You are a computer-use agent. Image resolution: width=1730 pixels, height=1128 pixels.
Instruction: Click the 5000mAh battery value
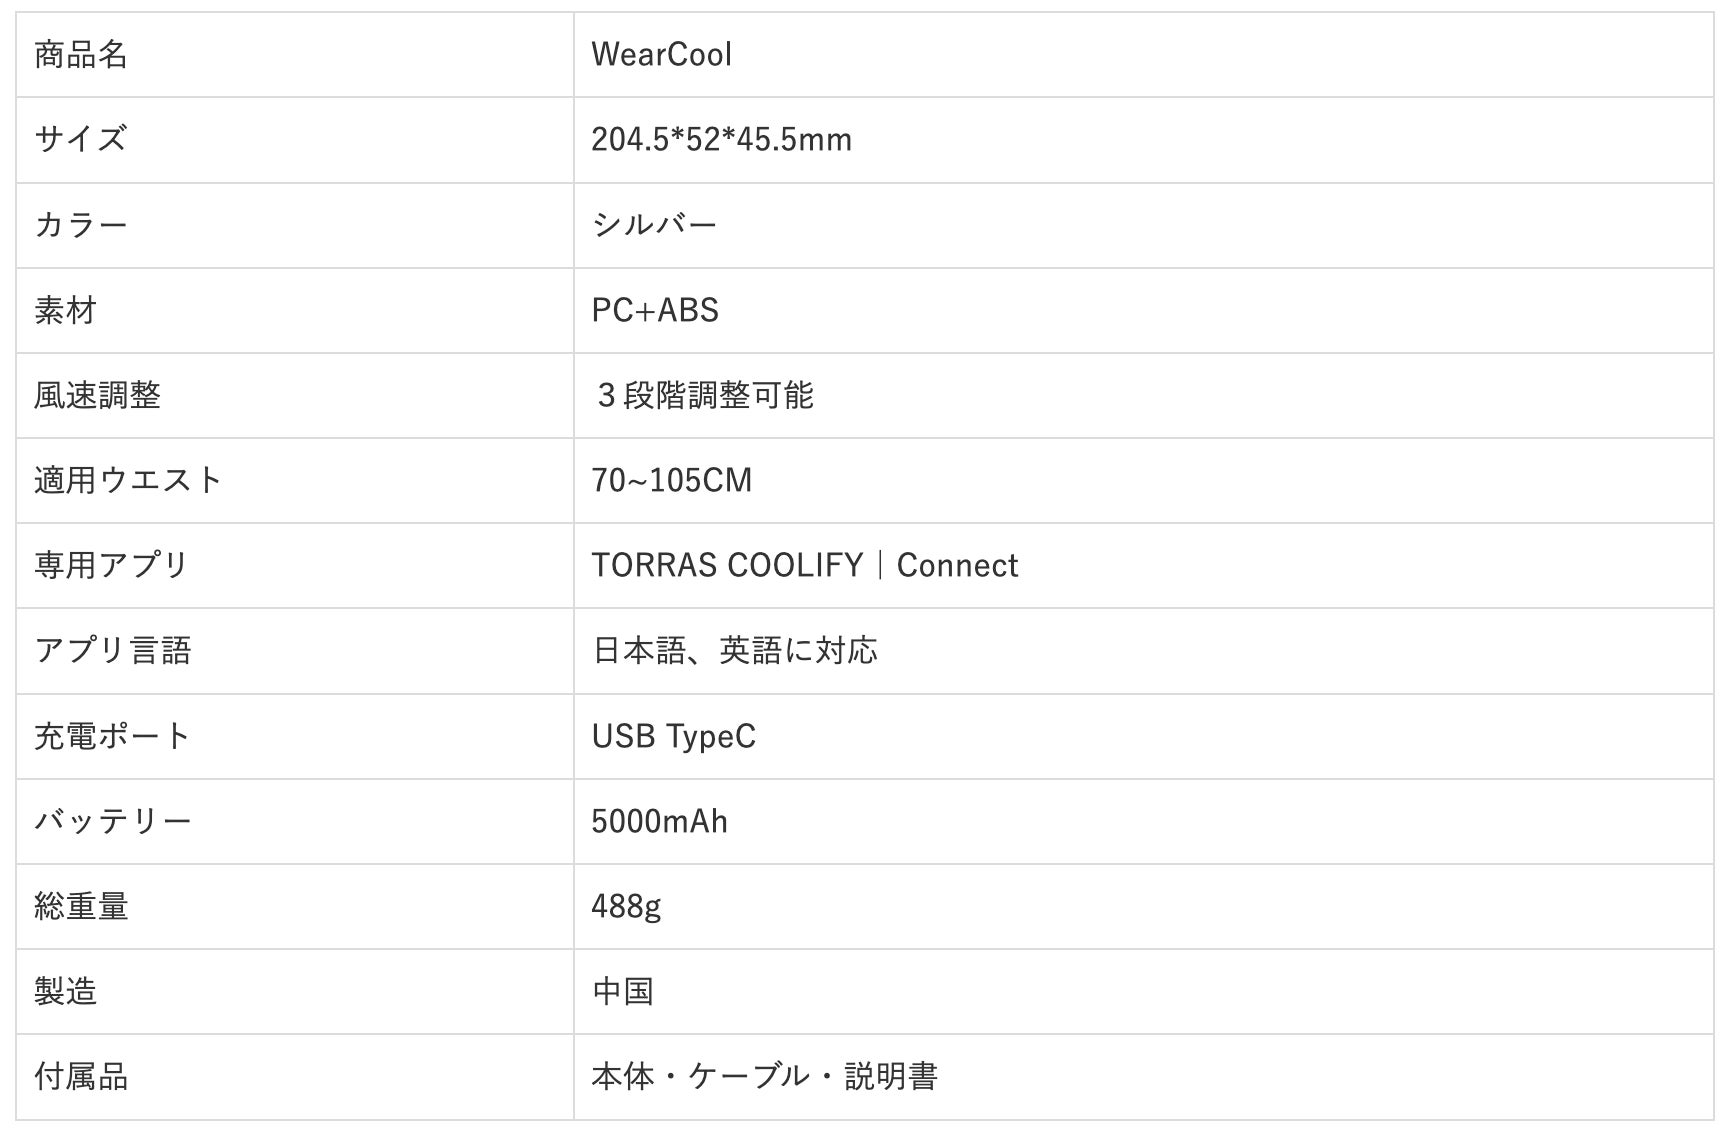coord(659,821)
